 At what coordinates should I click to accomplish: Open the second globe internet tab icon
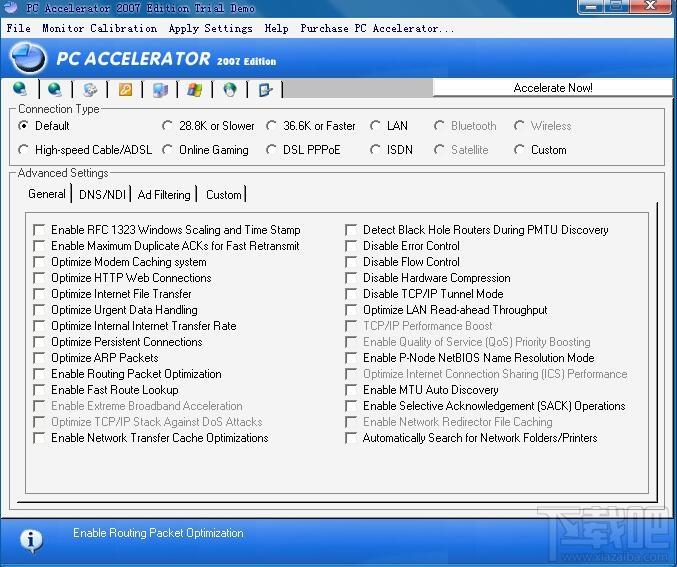click(x=55, y=89)
